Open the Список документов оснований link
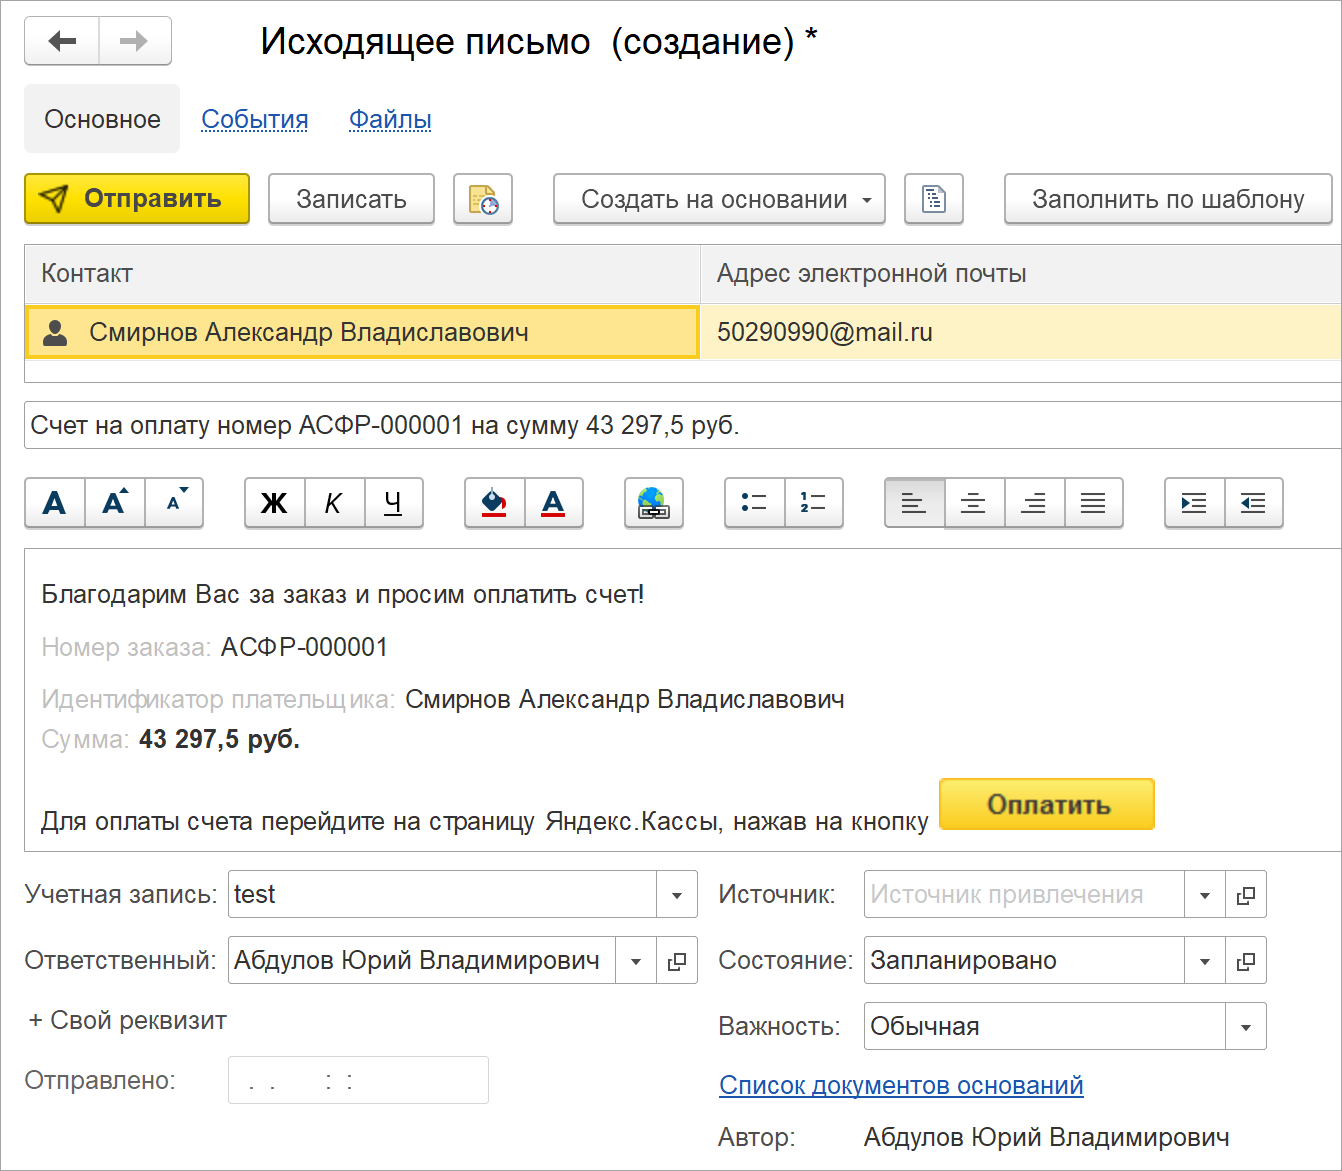The width and height of the screenshot is (1342, 1171). [901, 1085]
